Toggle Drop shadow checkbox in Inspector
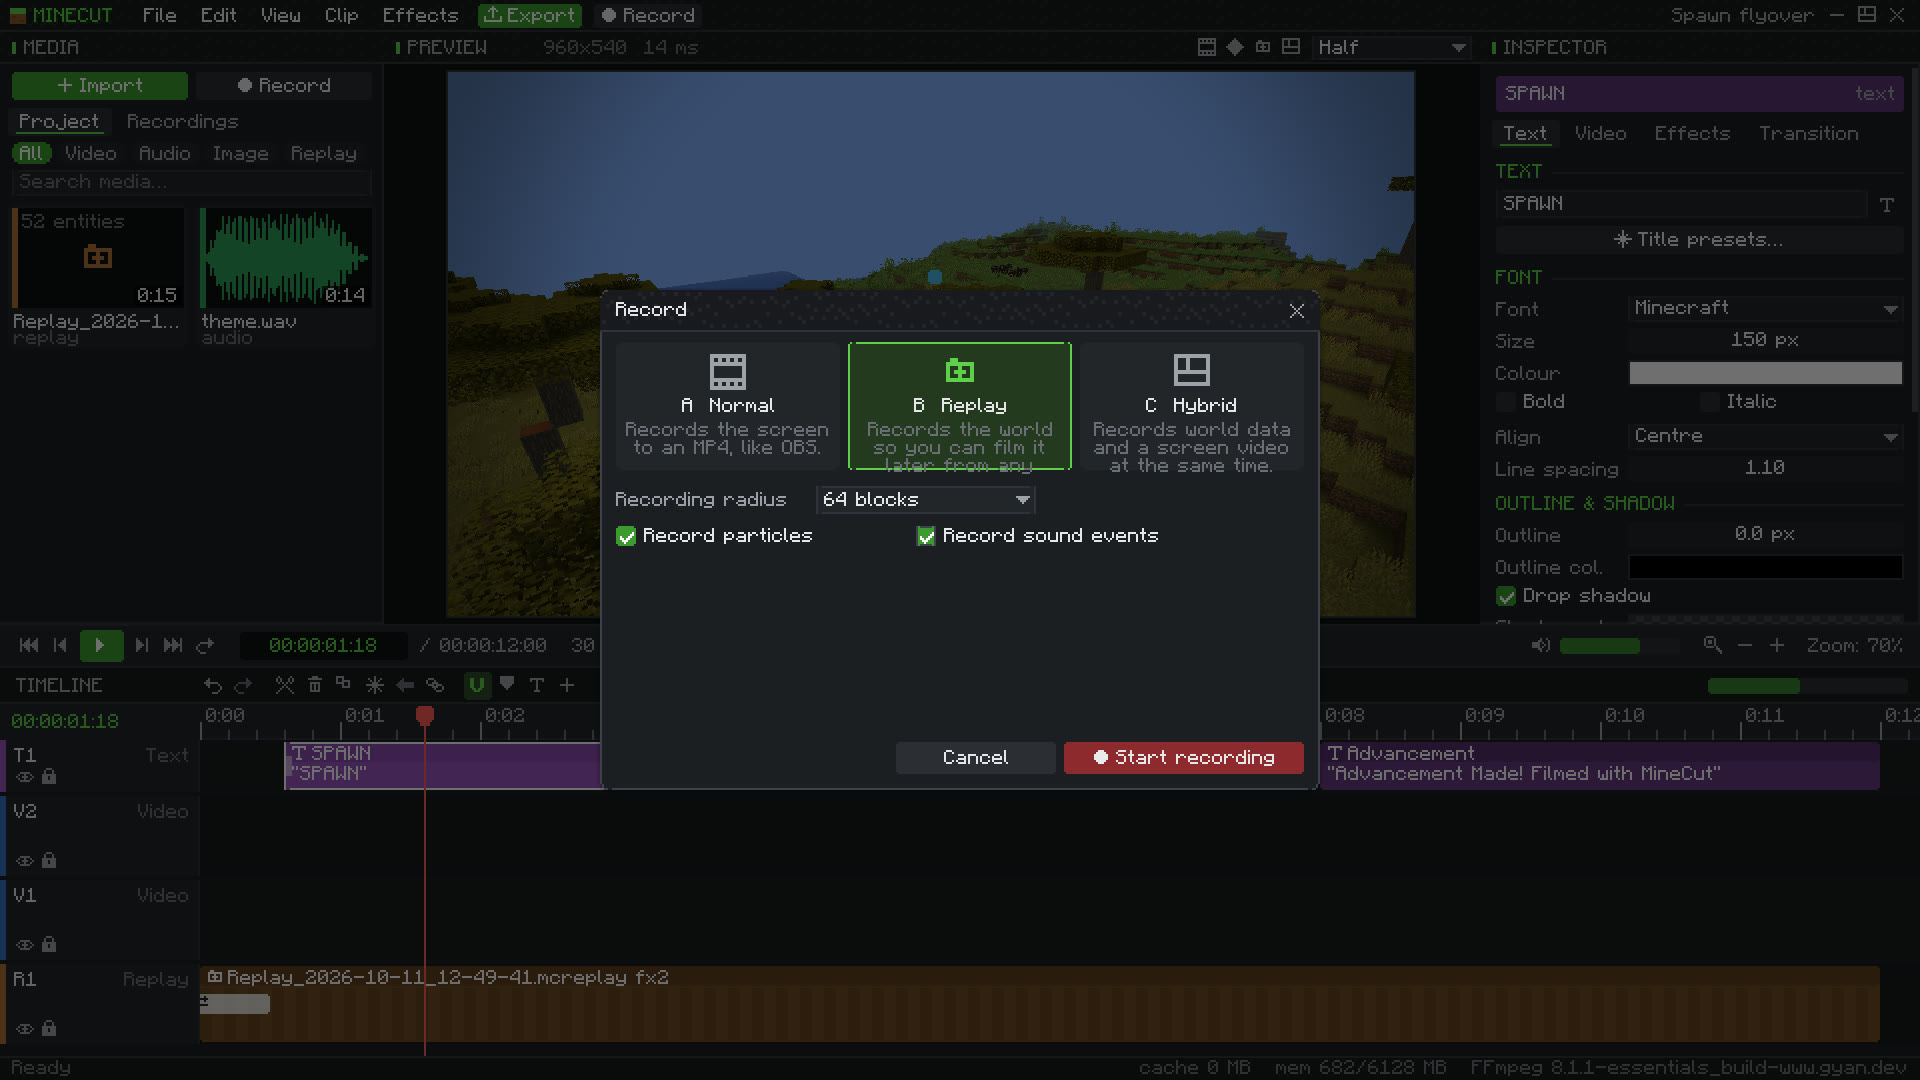Screen dimensions: 1920x1080 pyautogui.click(x=1506, y=596)
